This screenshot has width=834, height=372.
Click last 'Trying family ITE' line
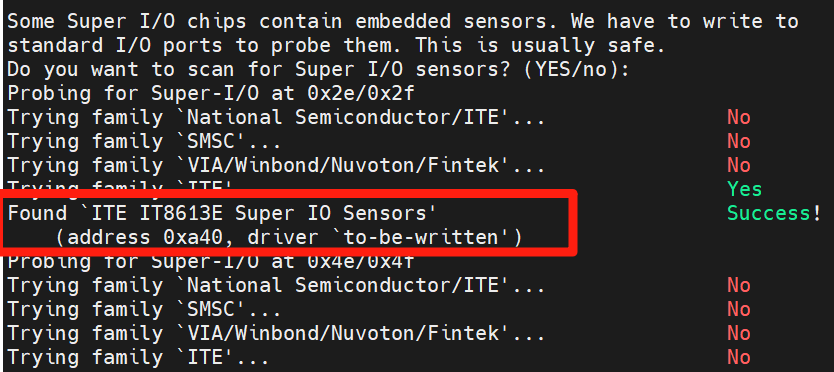(138, 357)
